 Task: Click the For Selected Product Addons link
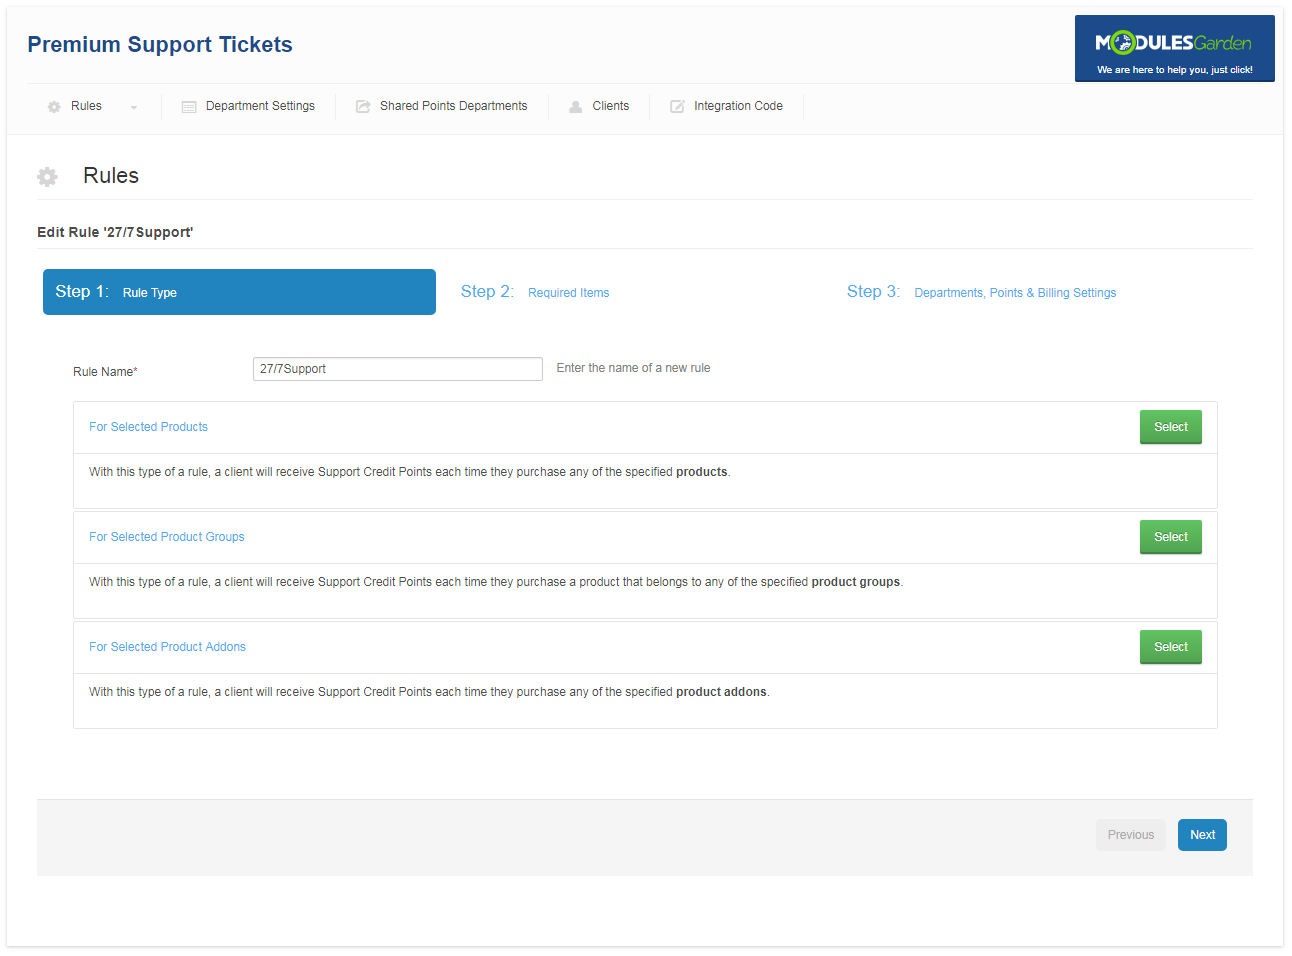167,647
